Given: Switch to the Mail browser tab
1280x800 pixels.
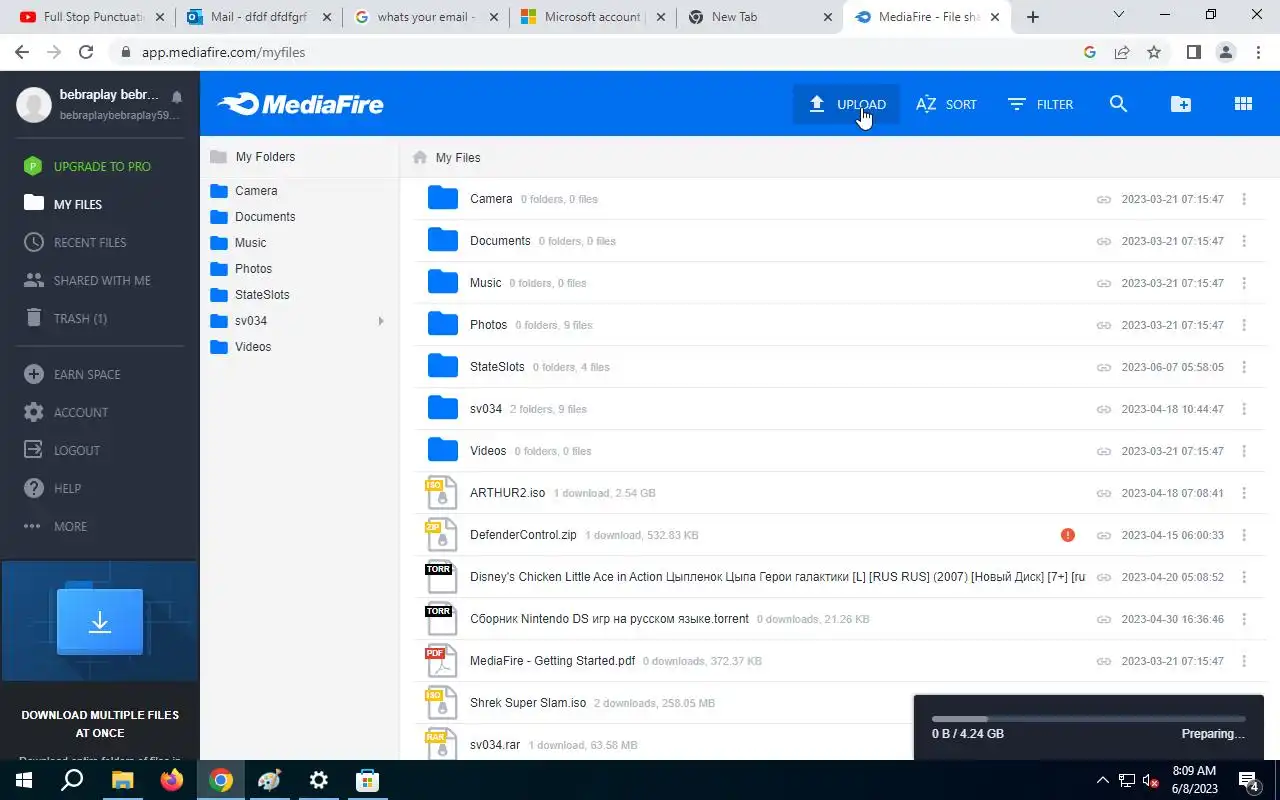Looking at the screenshot, I should point(257,17).
